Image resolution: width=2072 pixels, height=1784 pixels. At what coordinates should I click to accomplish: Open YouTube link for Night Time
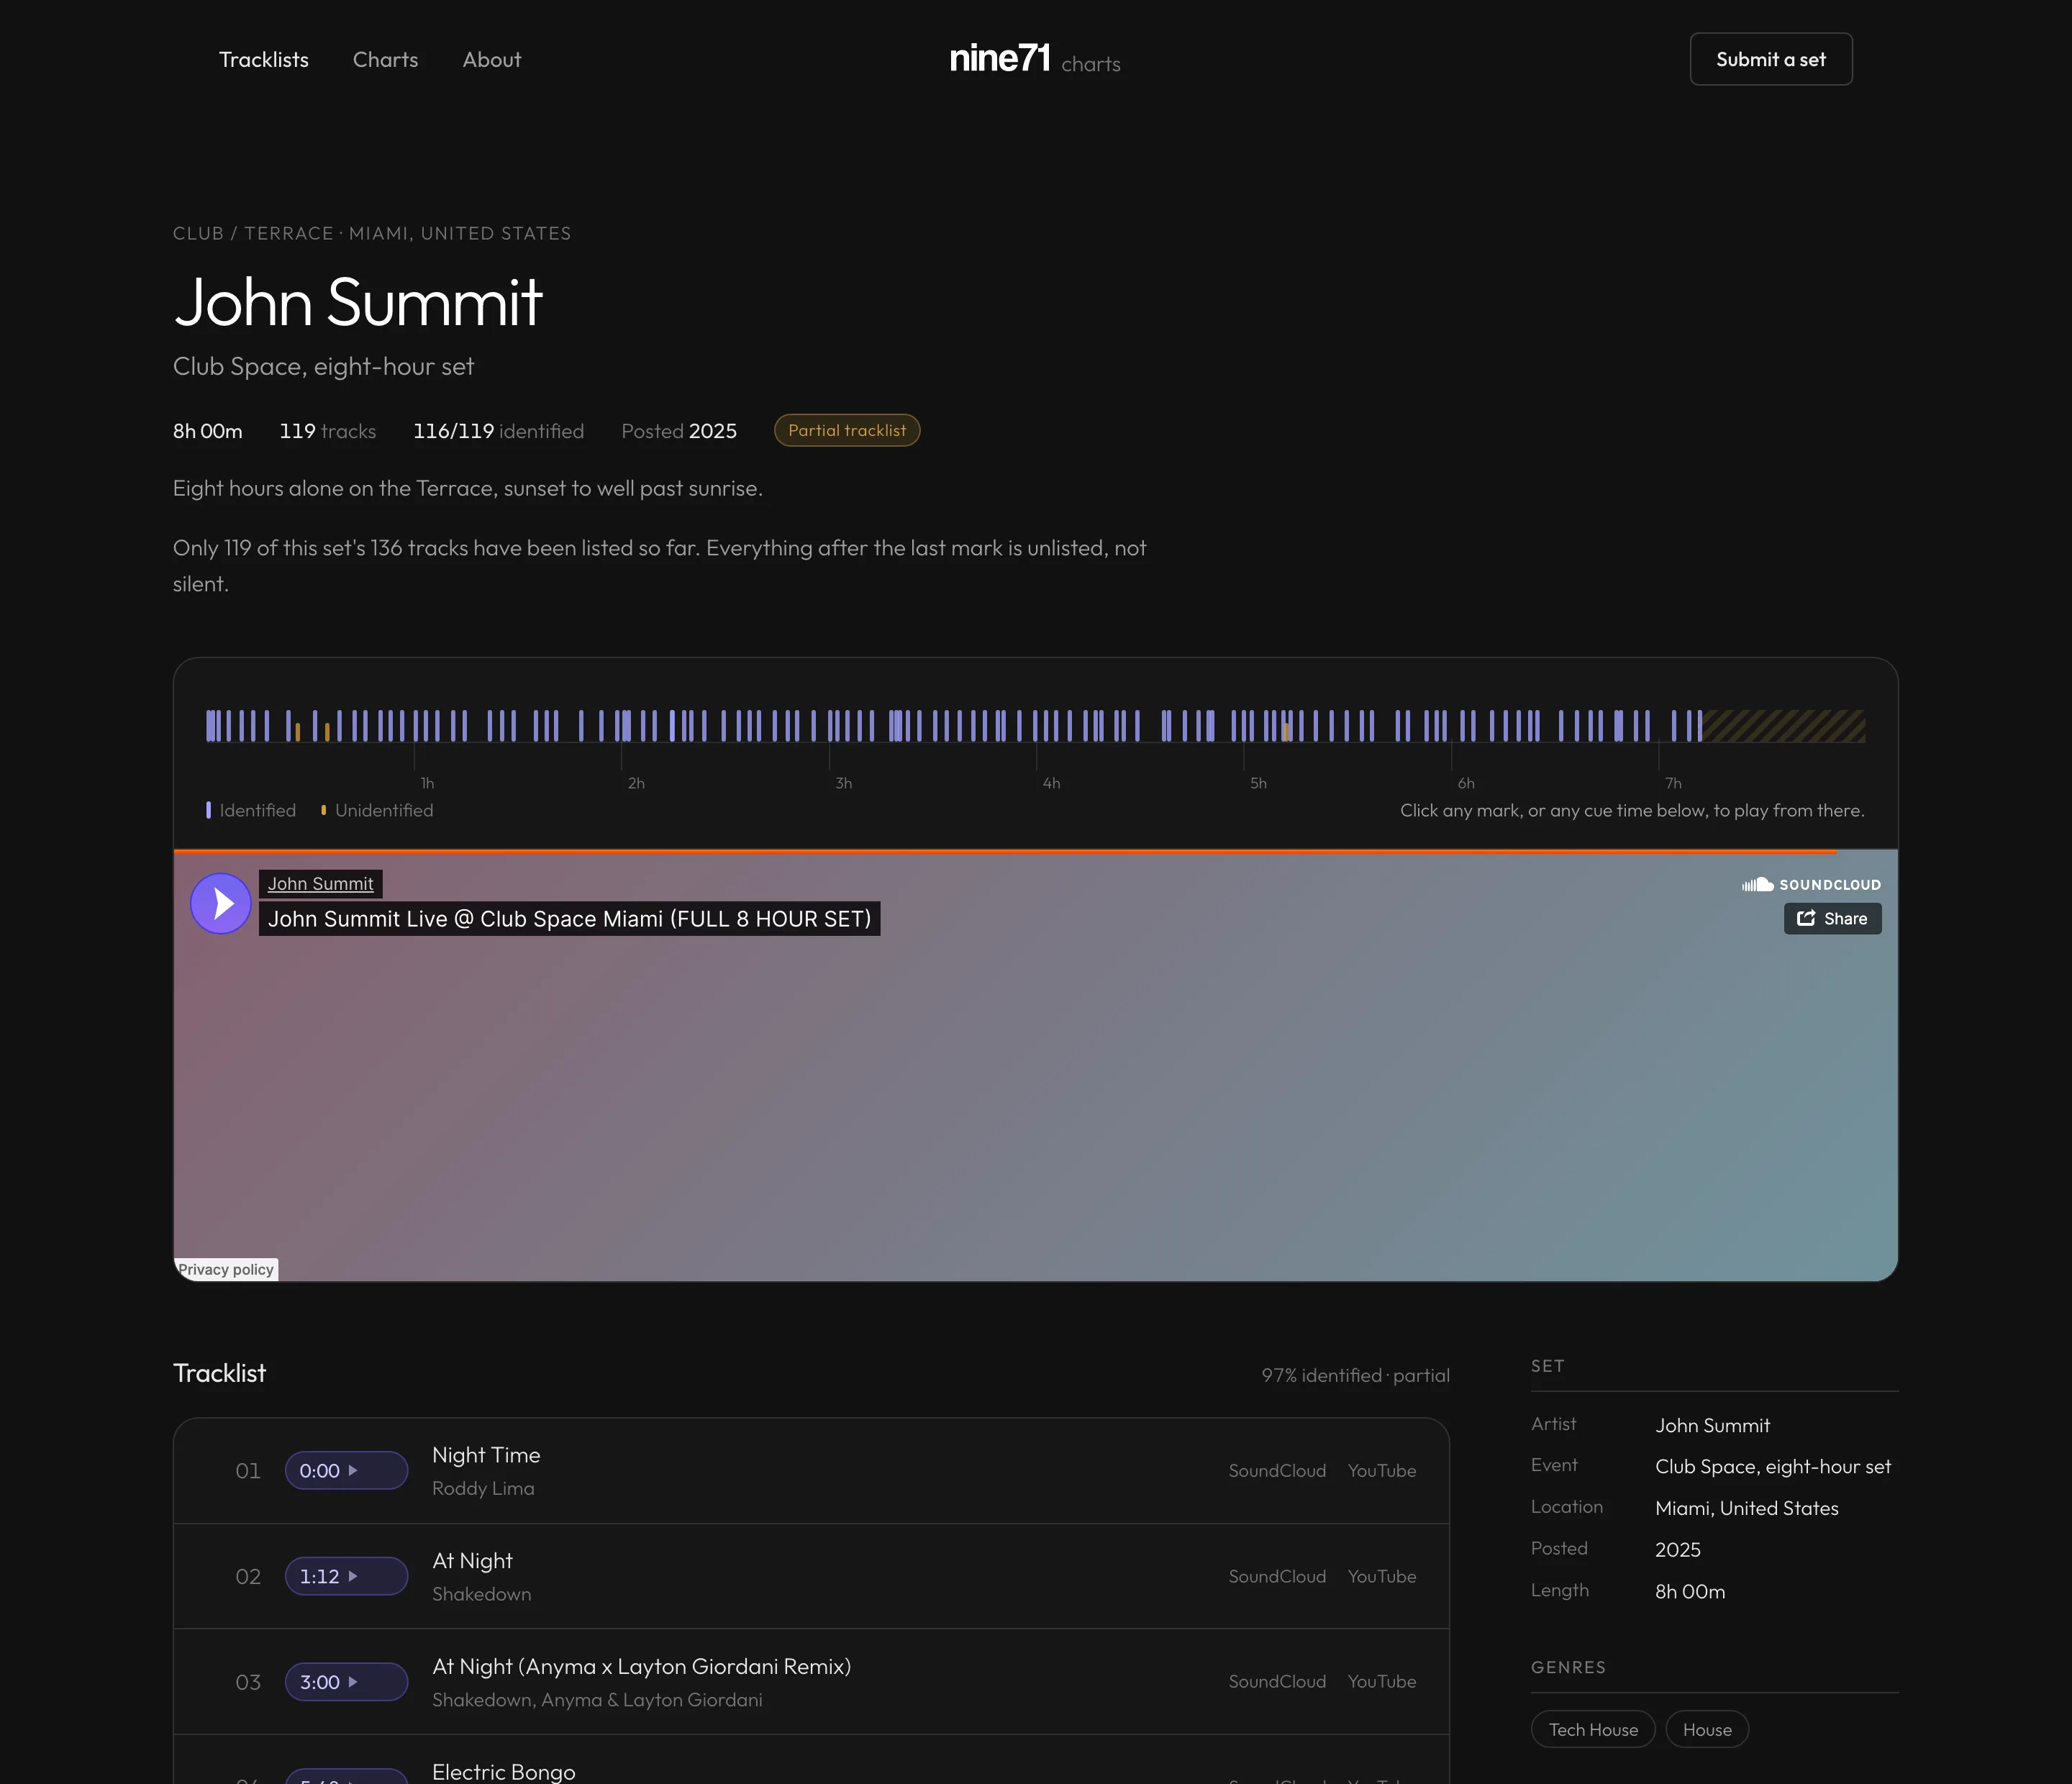[1382, 1471]
